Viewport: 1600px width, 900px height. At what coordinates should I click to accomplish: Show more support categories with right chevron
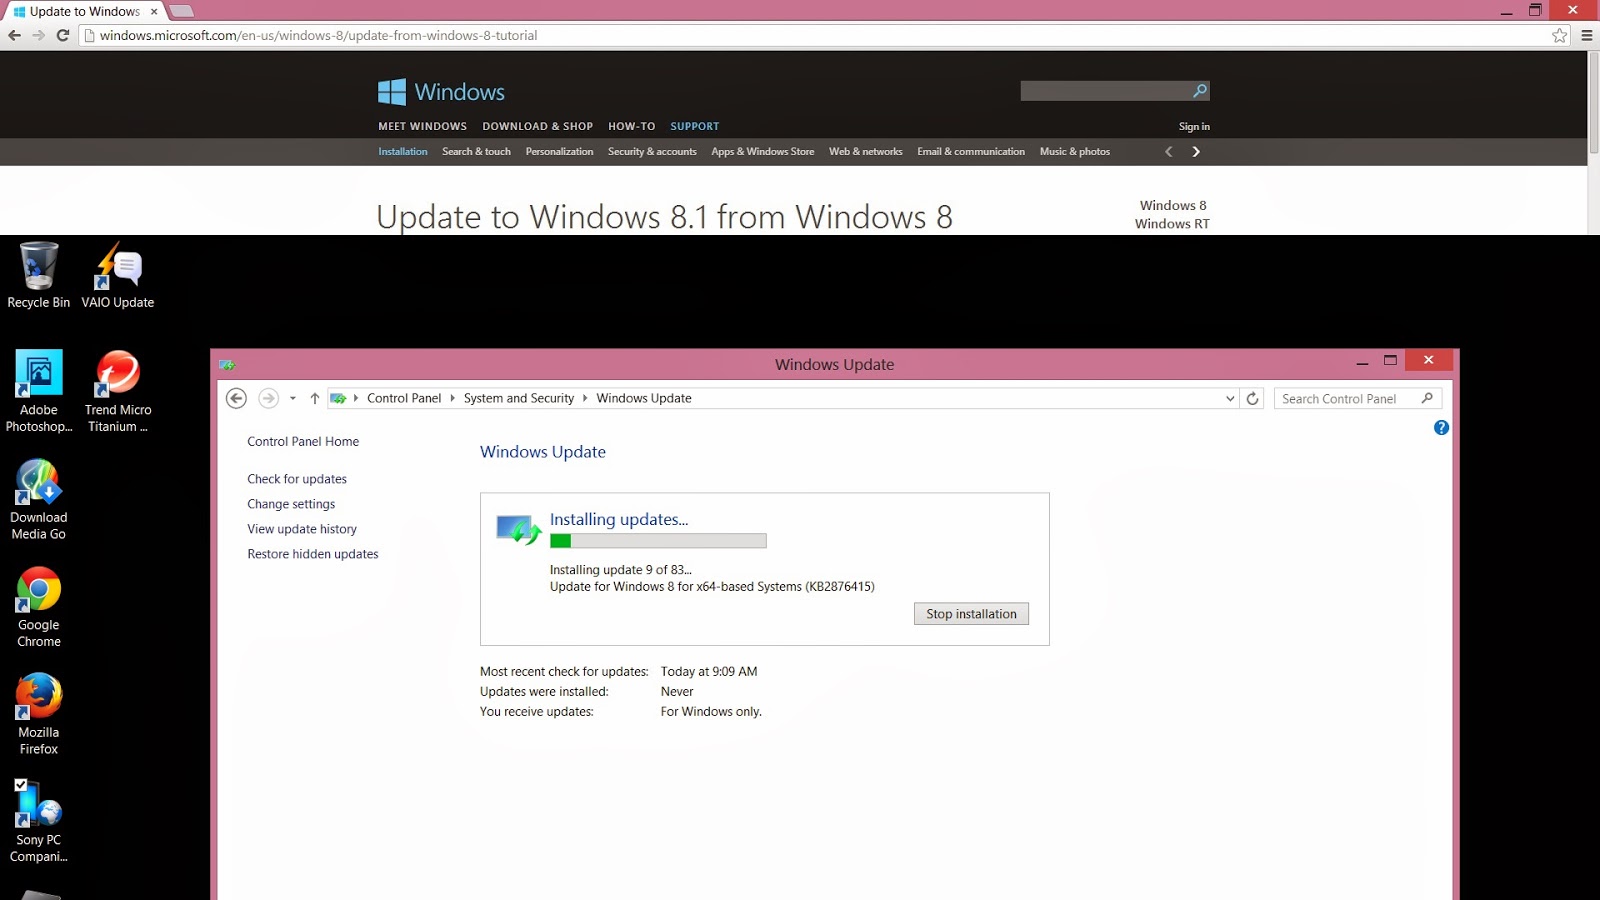pos(1196,152)
